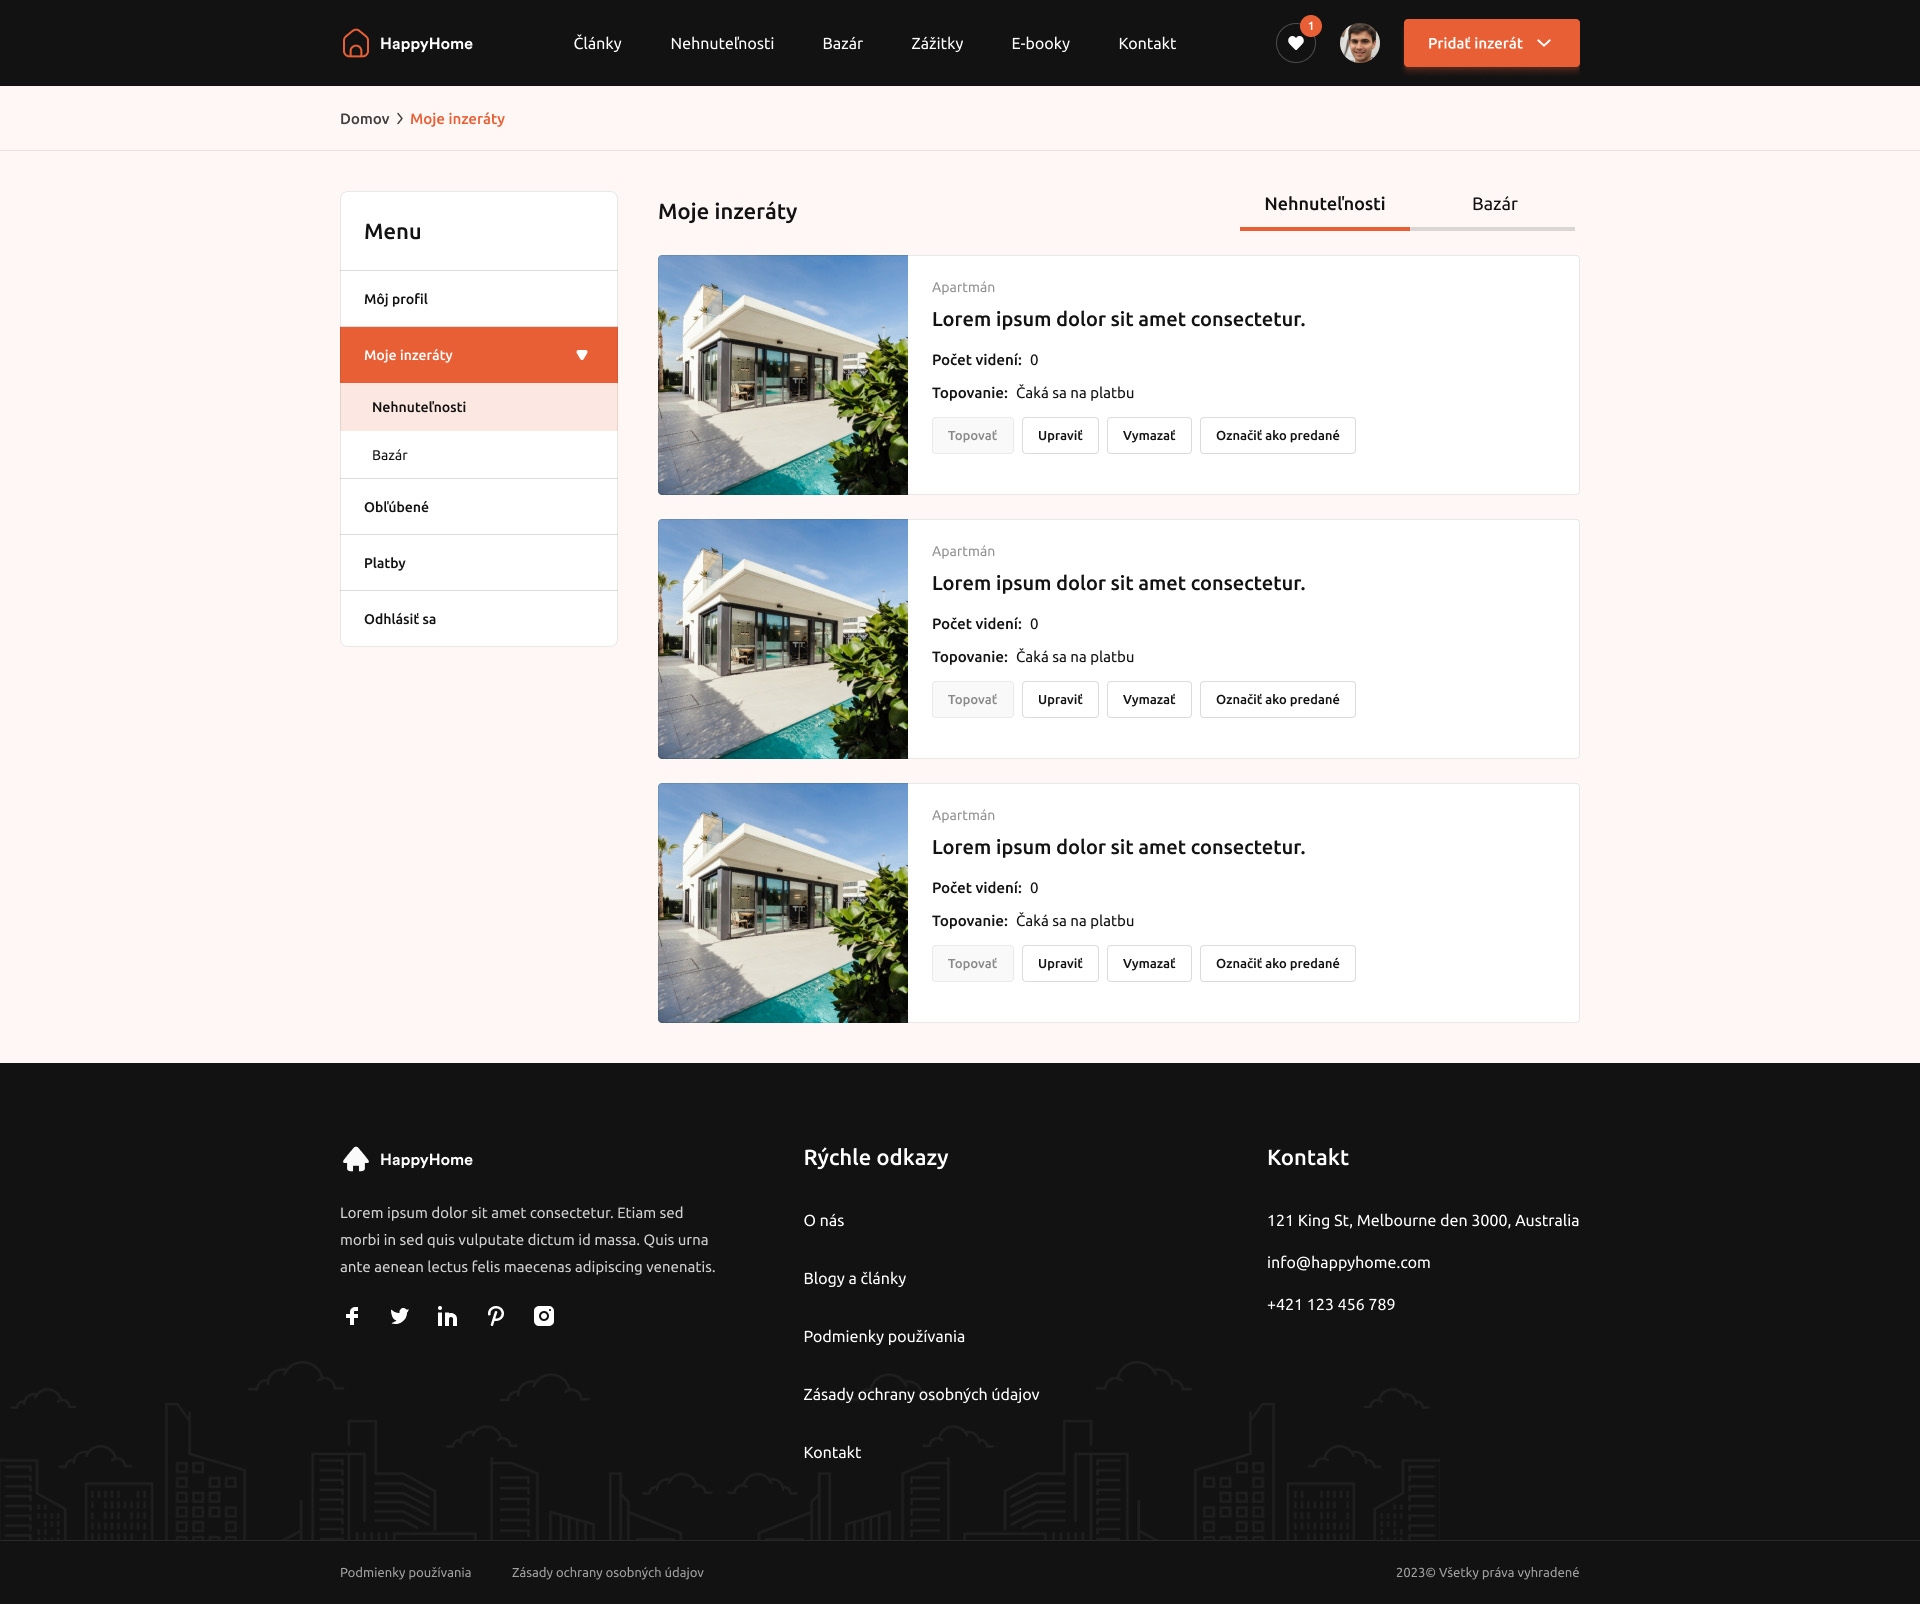Select Nehnuteľnosti sidebar submenu item
This screenshot has width=1920, height=1604.
tap(479, 407)
